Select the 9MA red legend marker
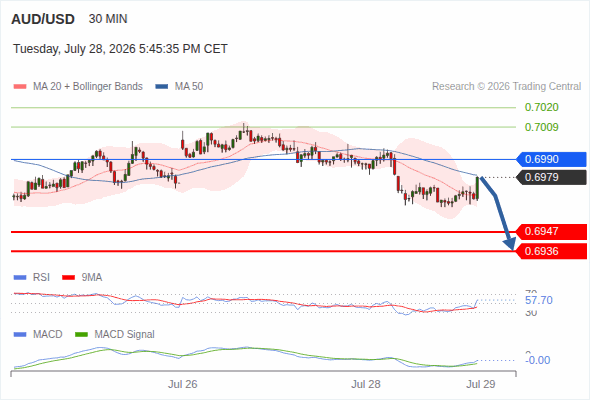 pyautogui.click(x=68, y=278)
